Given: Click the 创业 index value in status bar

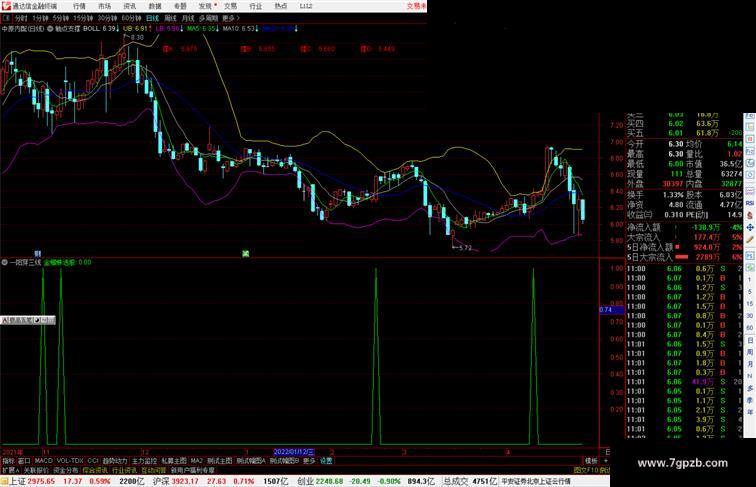Looking at the screenshot, I should click(329, 481).
